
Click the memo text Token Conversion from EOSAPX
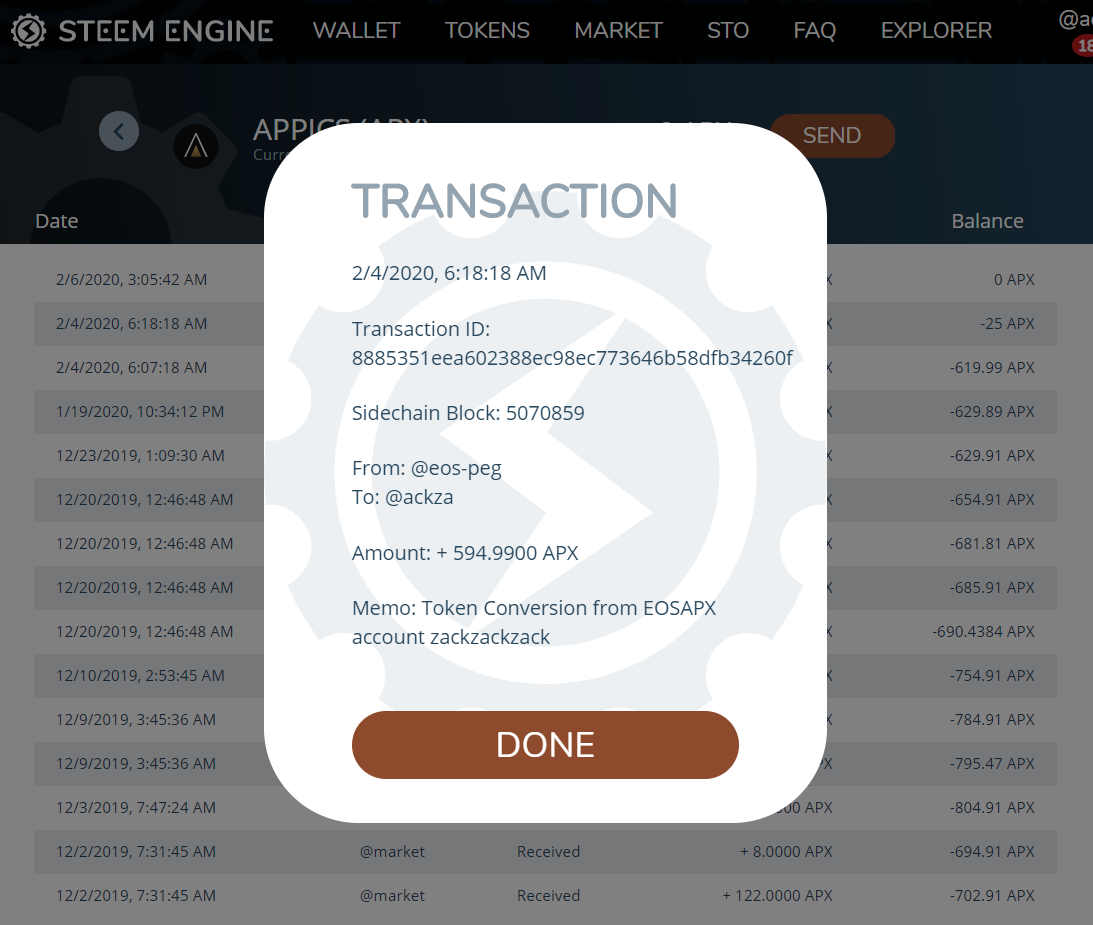point(534,622)
